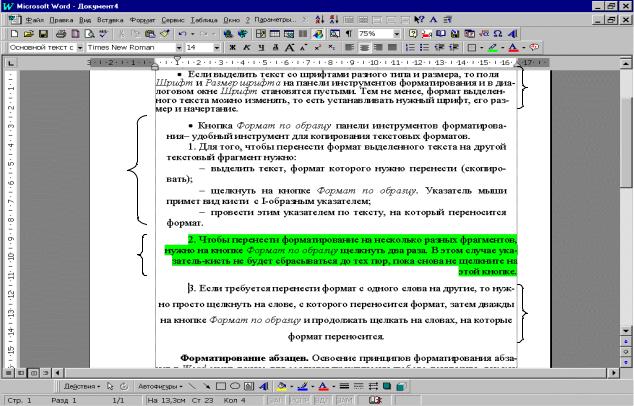Insert a table with the grid icon
Viewport: 634px width, 406px height.
pos(275,34)
